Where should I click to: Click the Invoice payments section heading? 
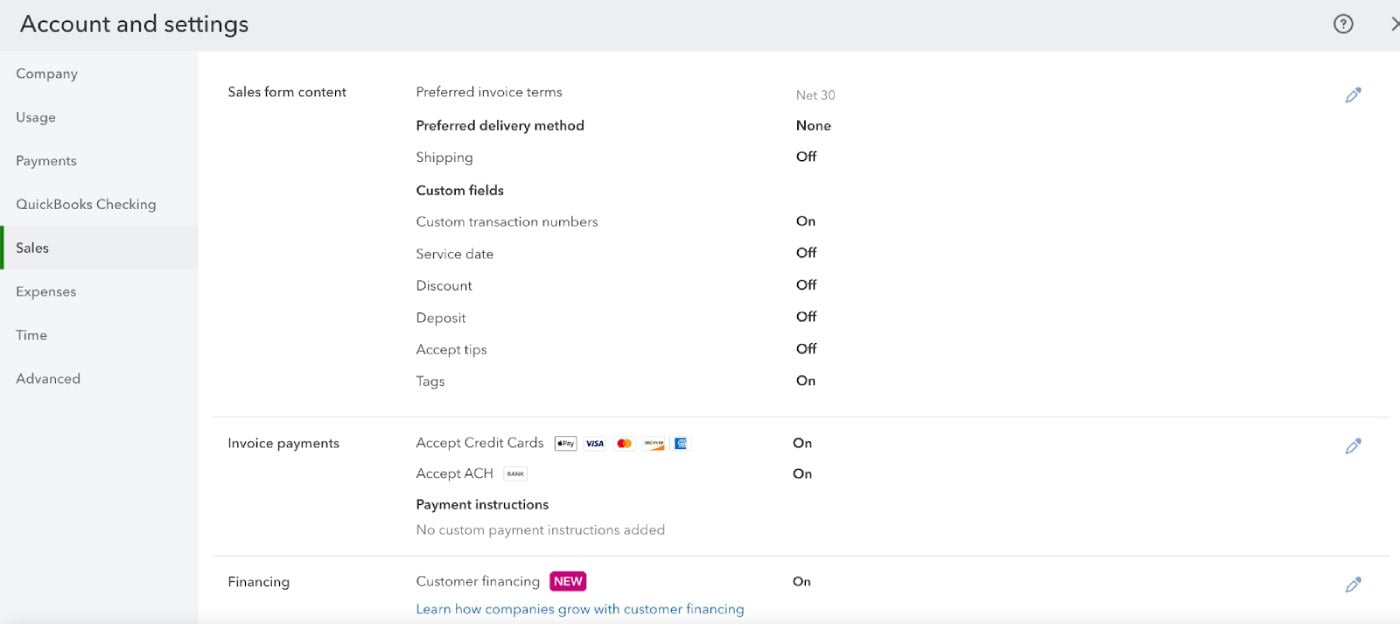(283, 444)
